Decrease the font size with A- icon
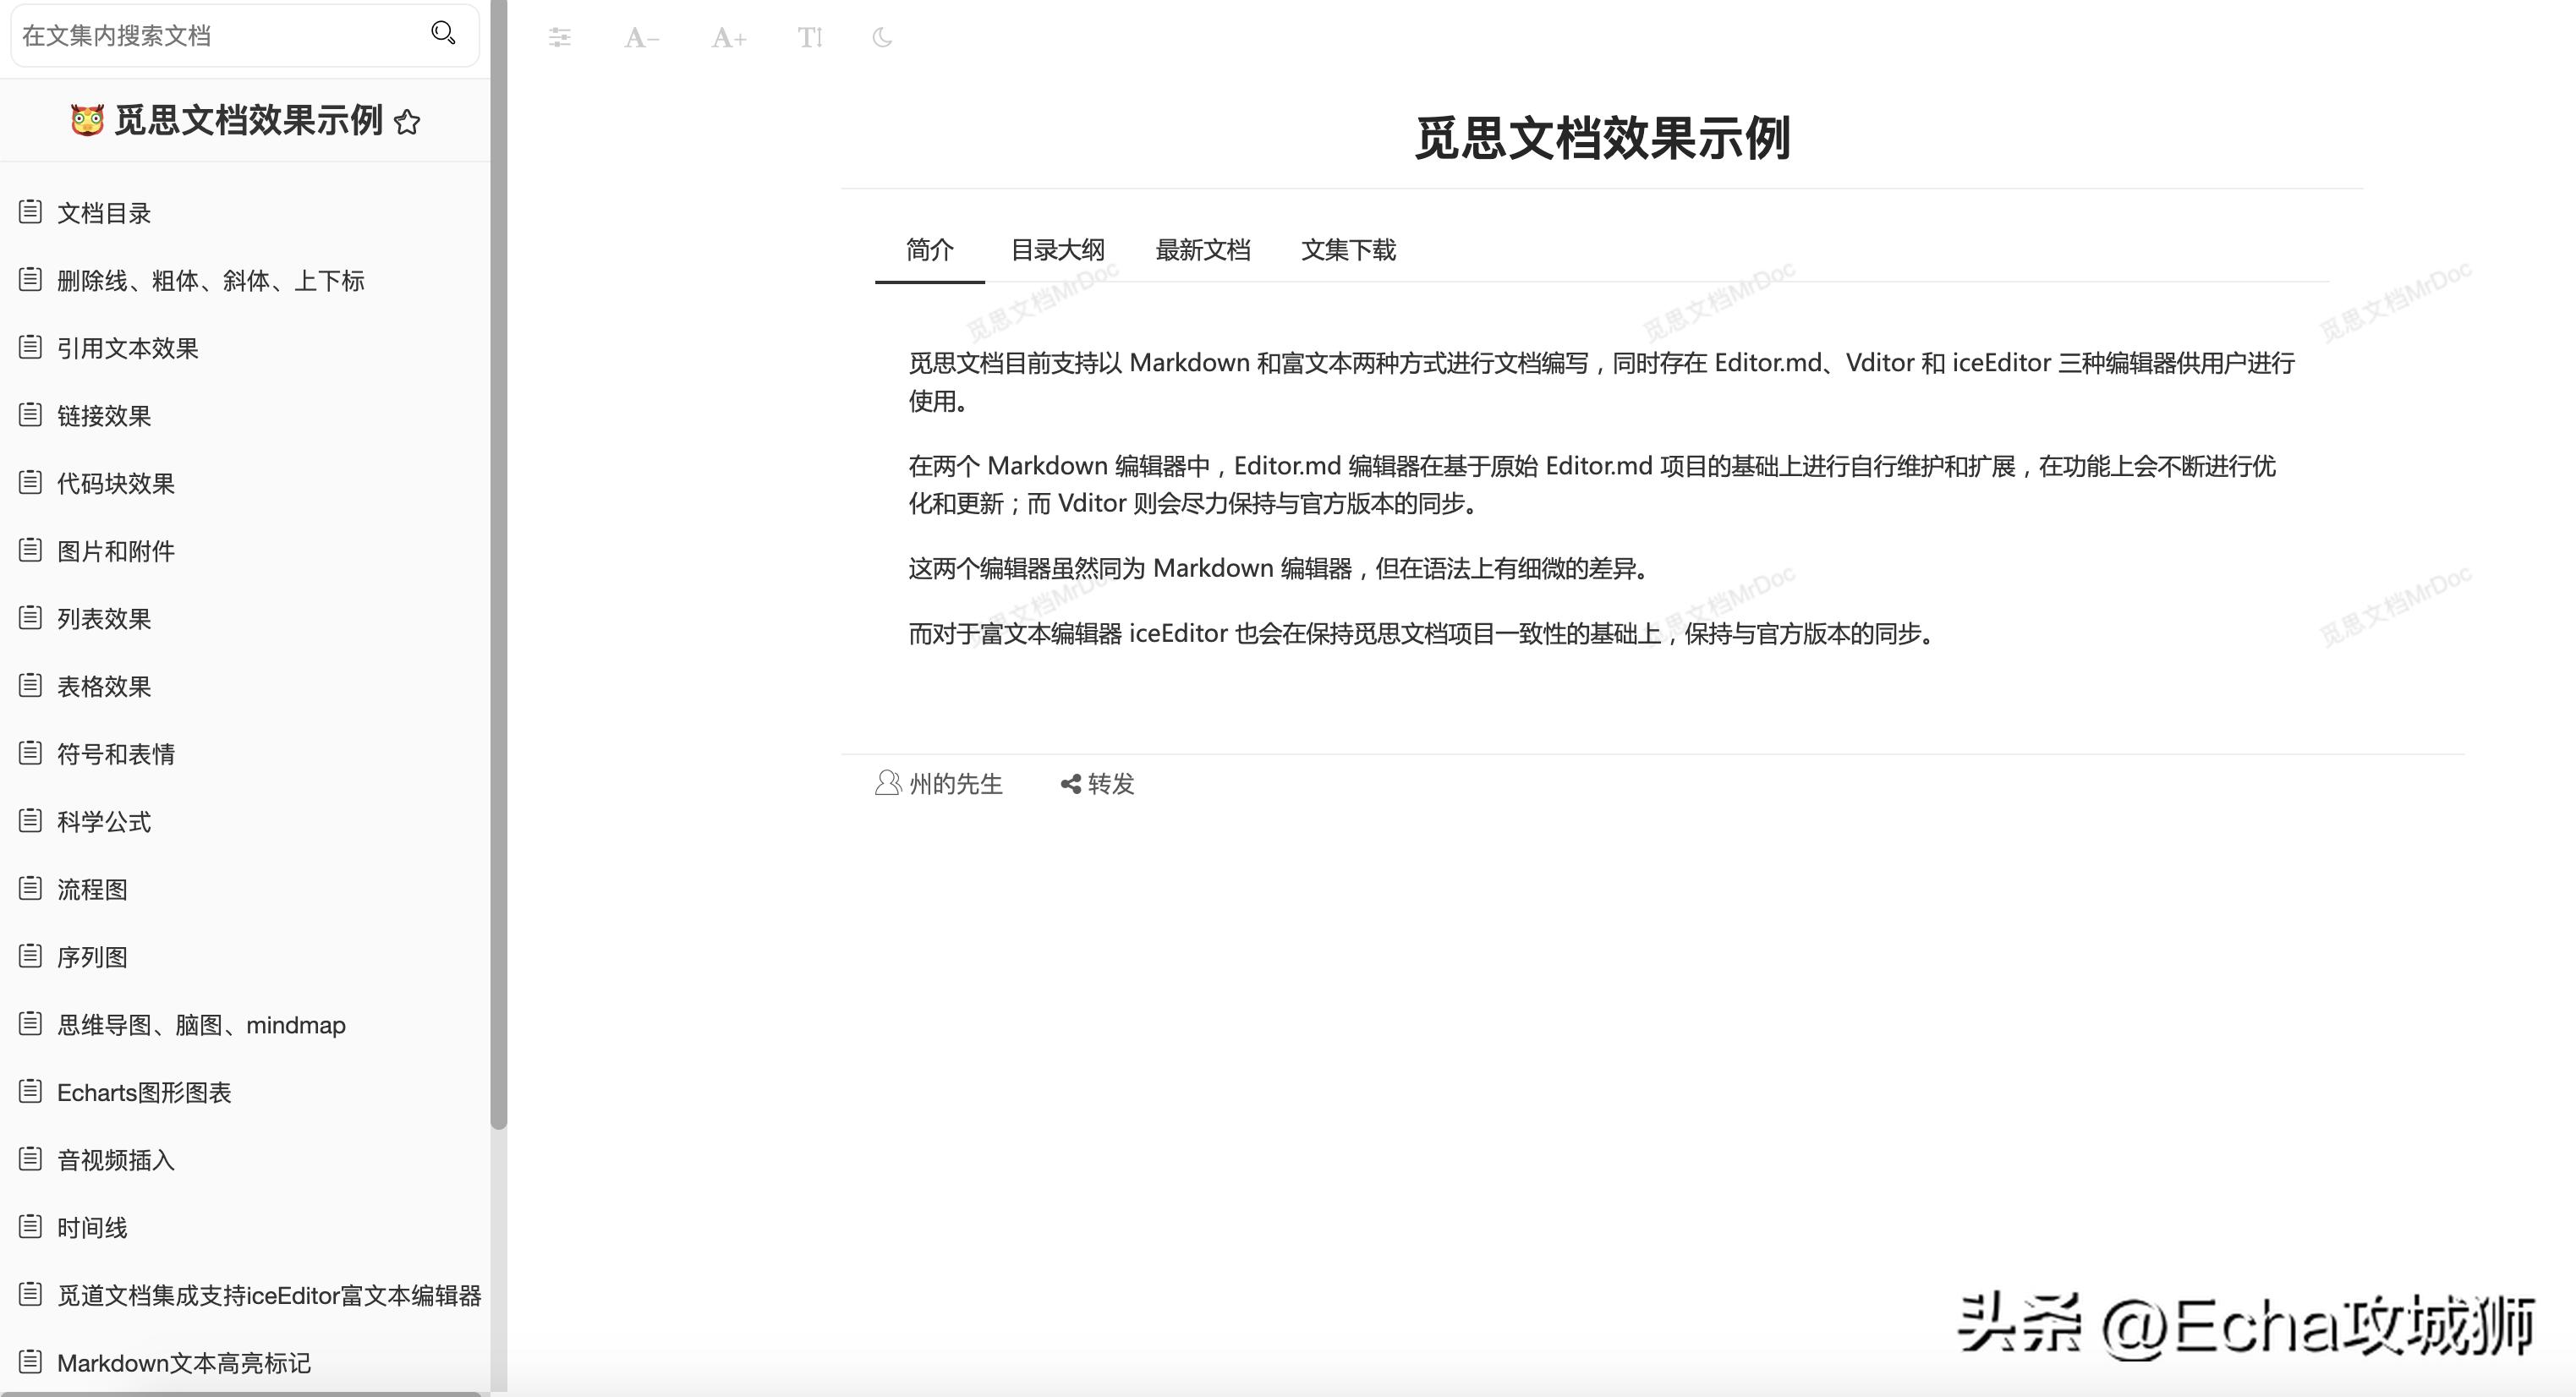The width and height of the screenshot is (2576, 1397). (641, 38)
